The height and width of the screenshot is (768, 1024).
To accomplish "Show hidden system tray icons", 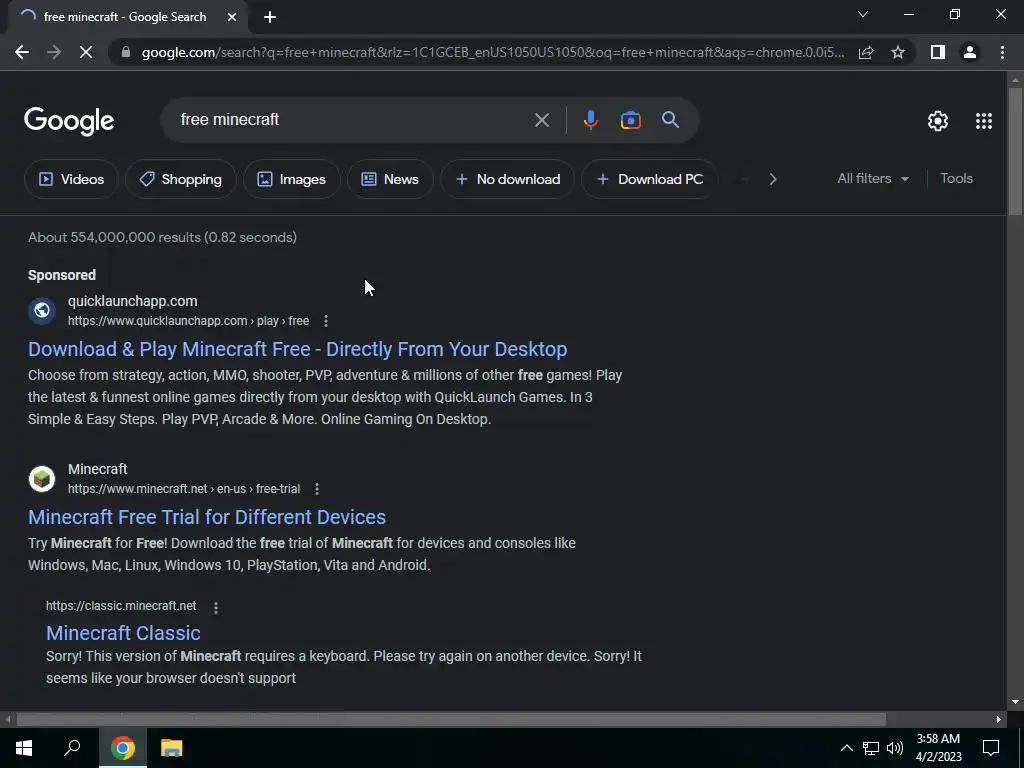I will pyautogui.click(x=846, y=748).
